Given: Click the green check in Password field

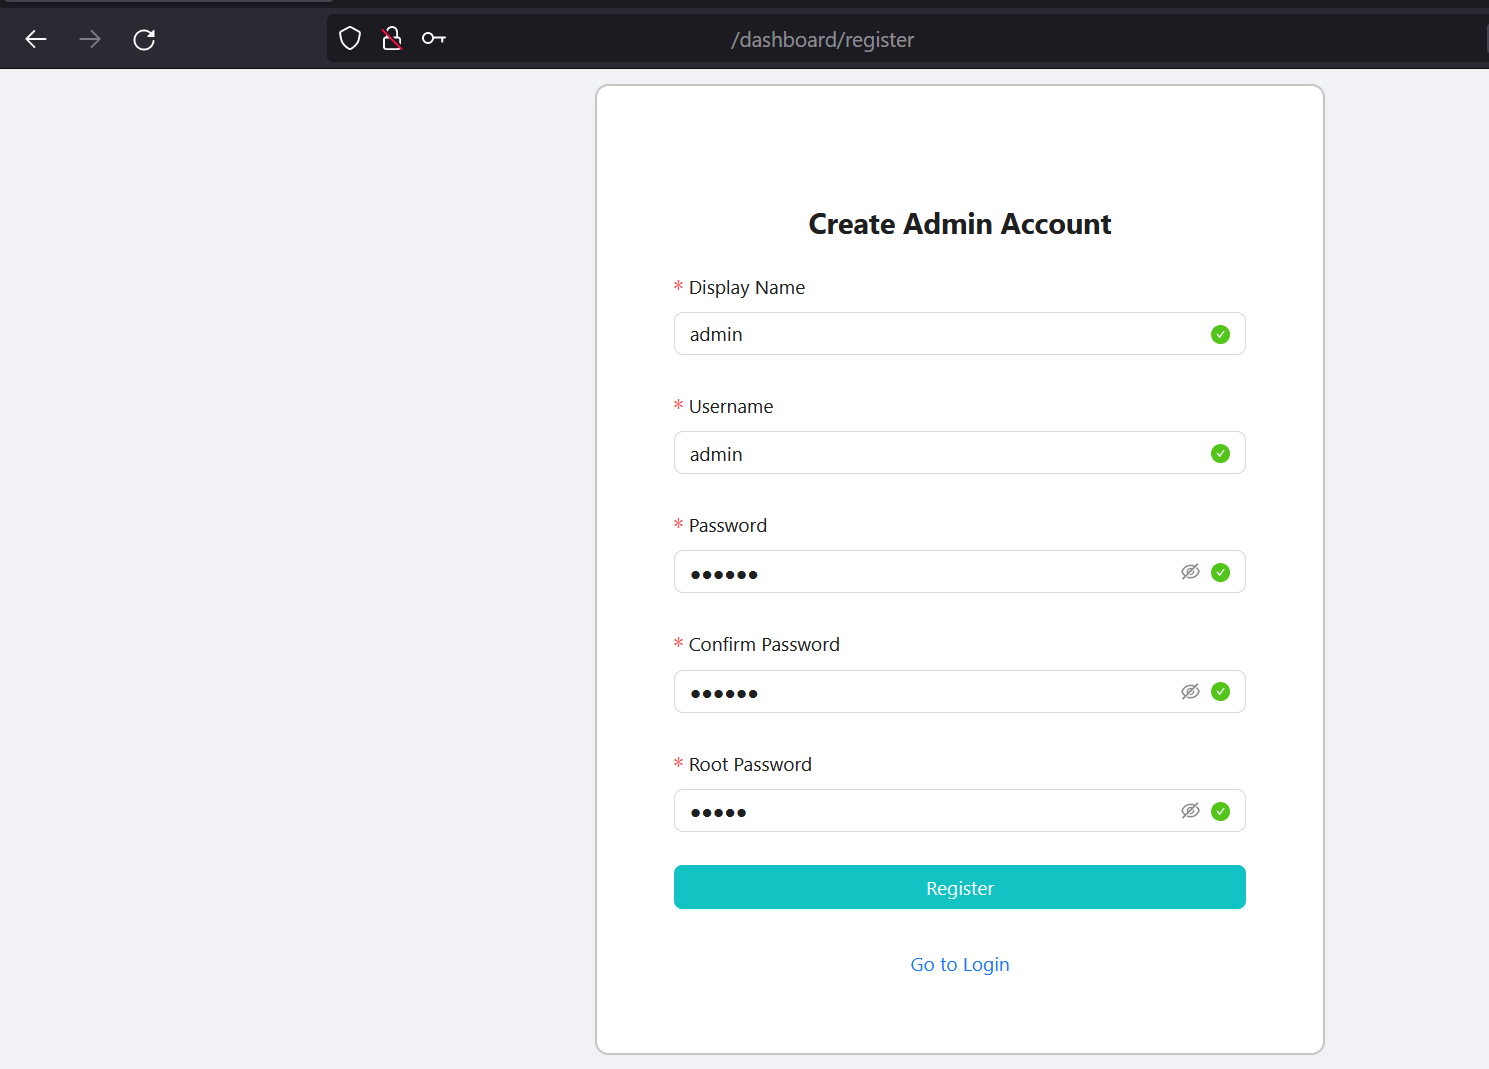Looking at the screenshot, I should click(x=1220, y=572).
